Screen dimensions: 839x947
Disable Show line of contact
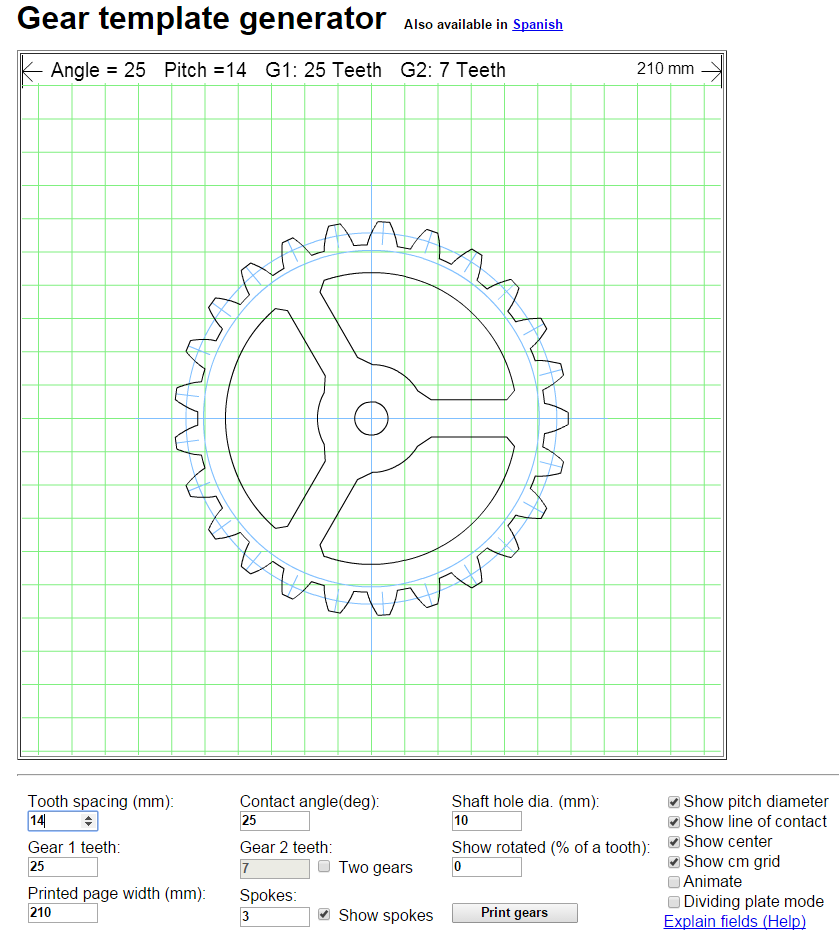pyautogui.click(x=674, y=822)
